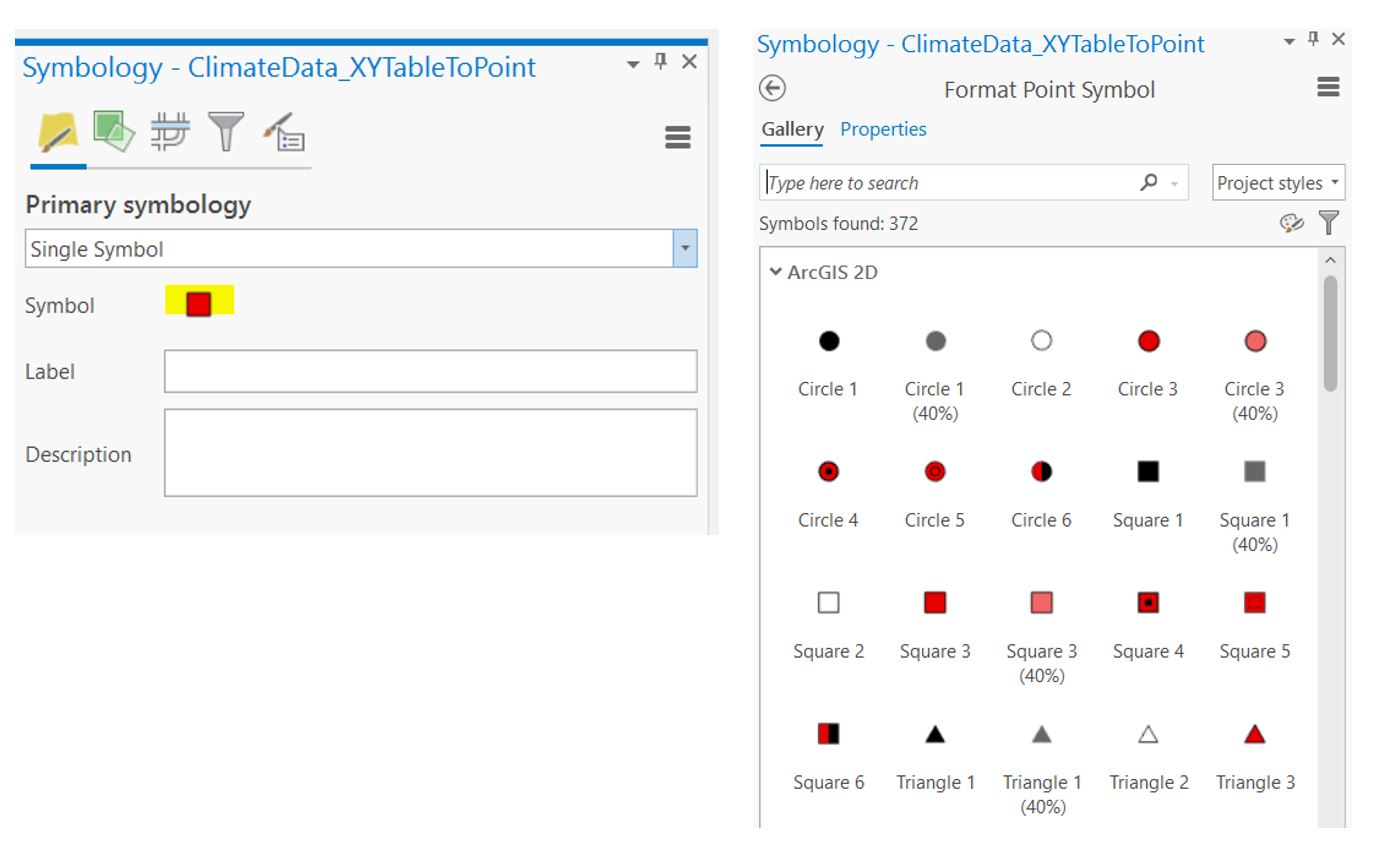Collapse the ArcGIS 2D group
1379x857 pixels.
click(776, 272)
